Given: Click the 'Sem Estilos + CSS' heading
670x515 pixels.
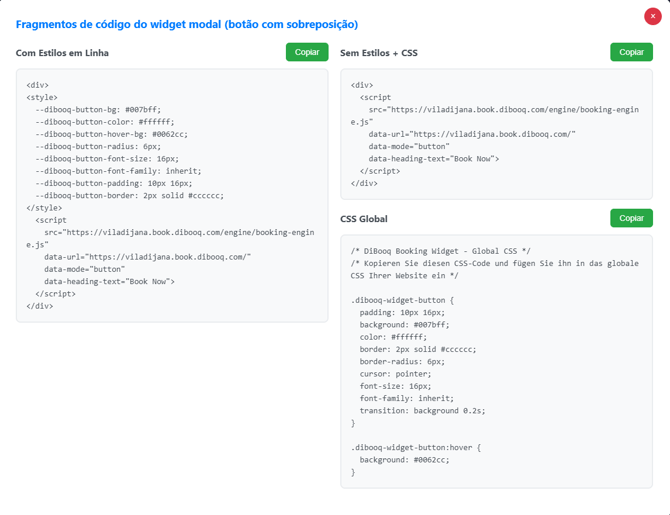Looking at the screenshot, I should click(x=379, y=53).
